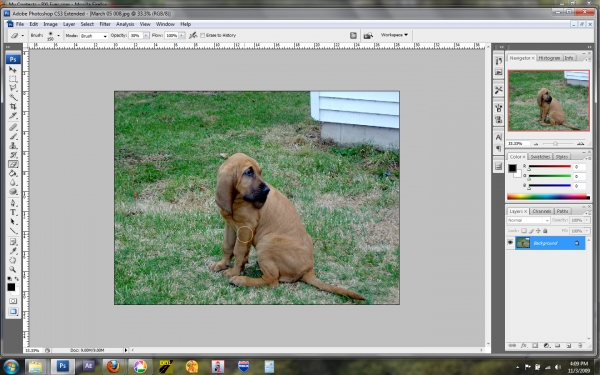600x375 pixels.
Task: Toggle lock position in Layers panel
Action: pos(538,231)
